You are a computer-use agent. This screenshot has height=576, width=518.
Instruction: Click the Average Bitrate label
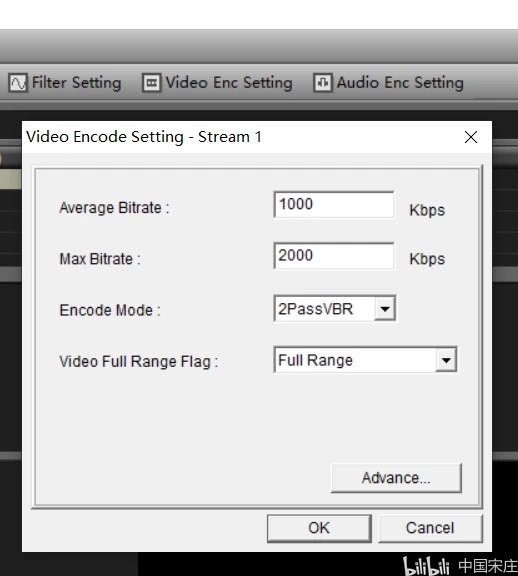pos(114,208)
